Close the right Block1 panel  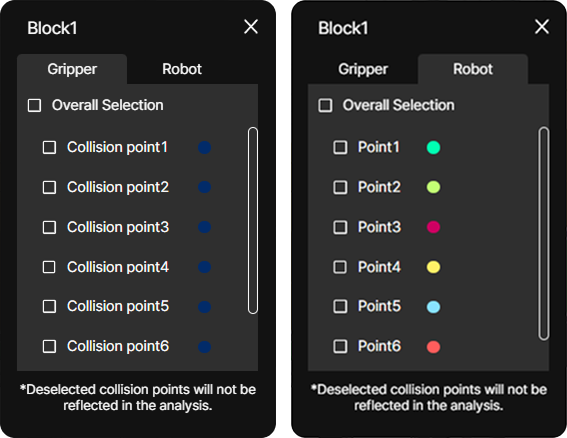542,27
